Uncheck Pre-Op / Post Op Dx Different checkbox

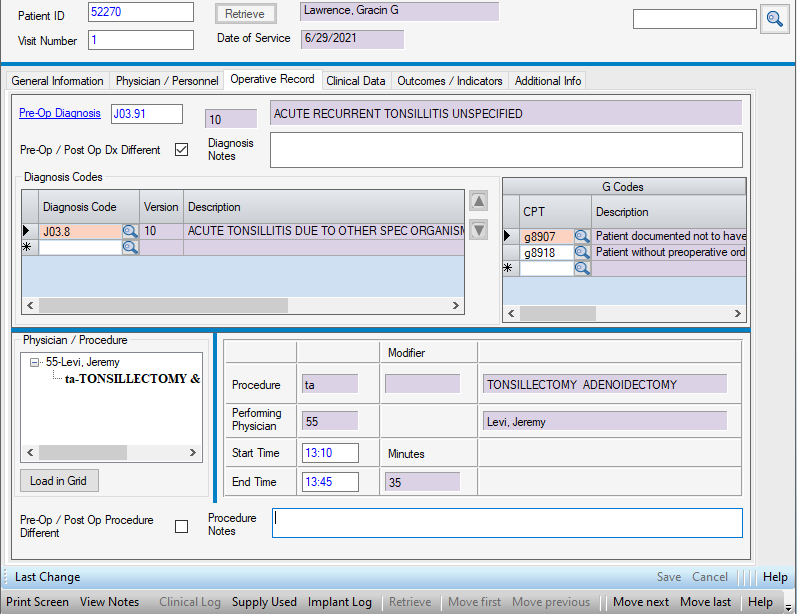coord(181,150)
